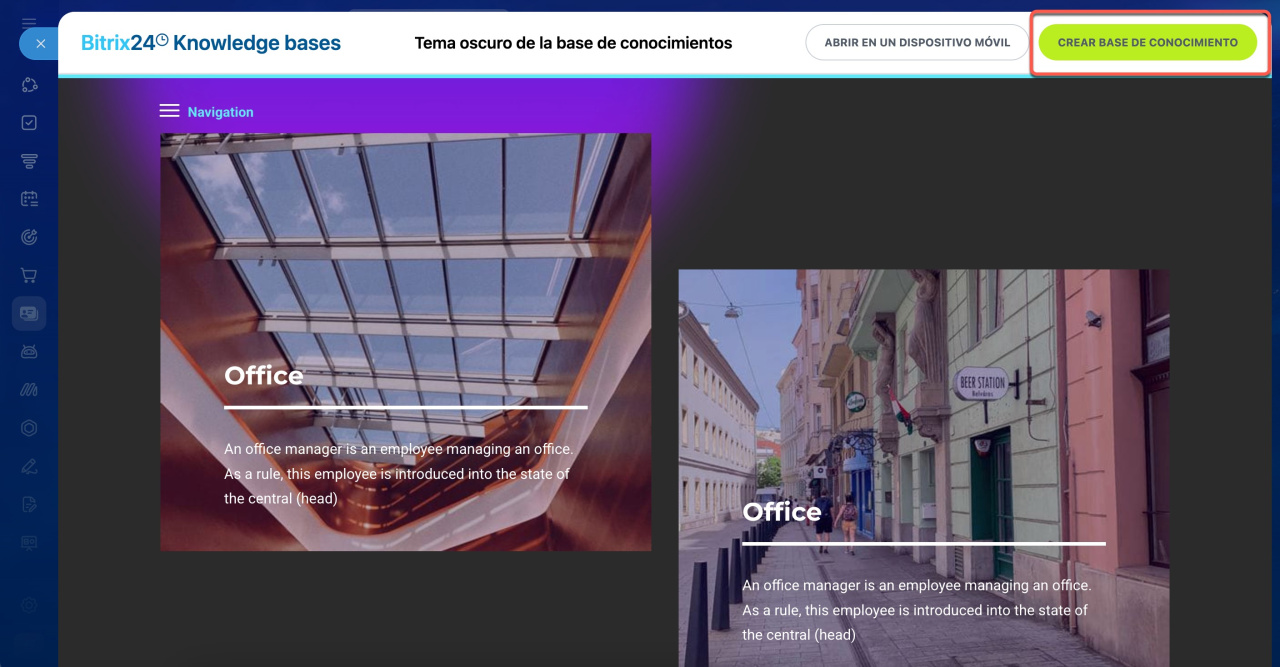Click the Navigation label link
The height and width of the screenshot is (667, 1280).
pos(220,112)
